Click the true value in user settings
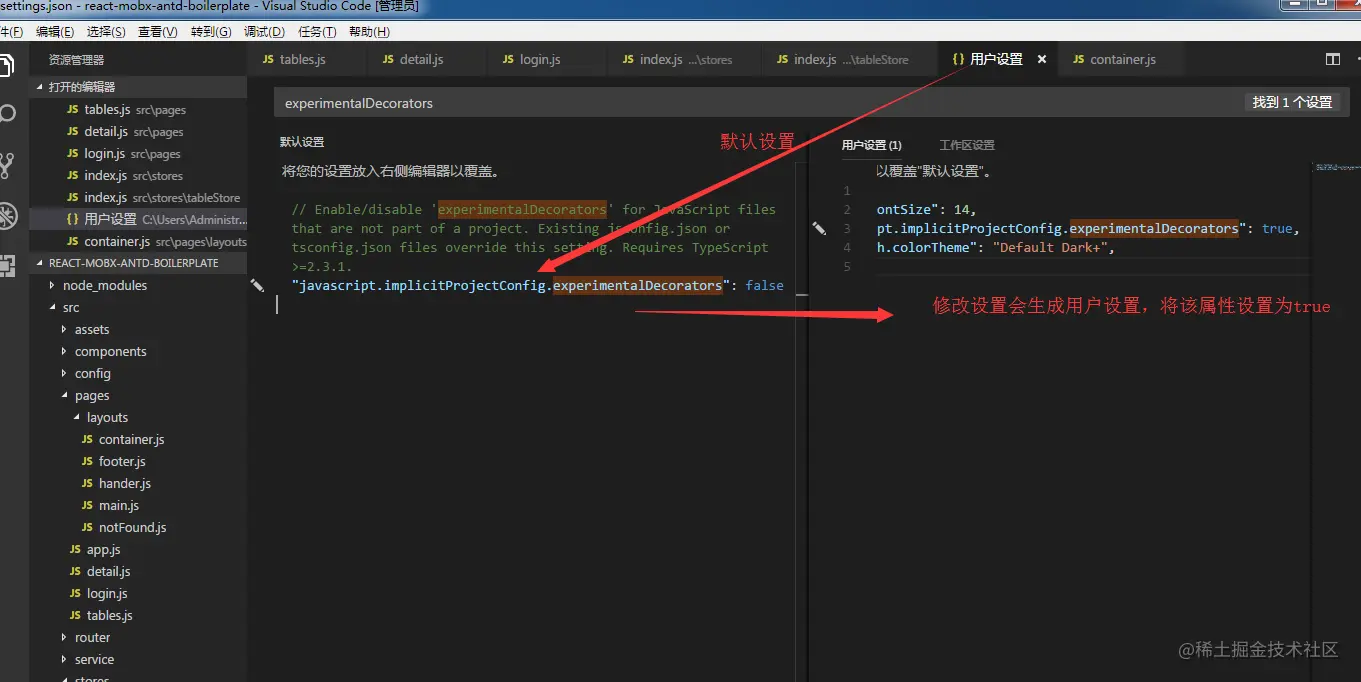Screen dimensions: 1361x682 pyautogui.click(x=1277, y=229)
